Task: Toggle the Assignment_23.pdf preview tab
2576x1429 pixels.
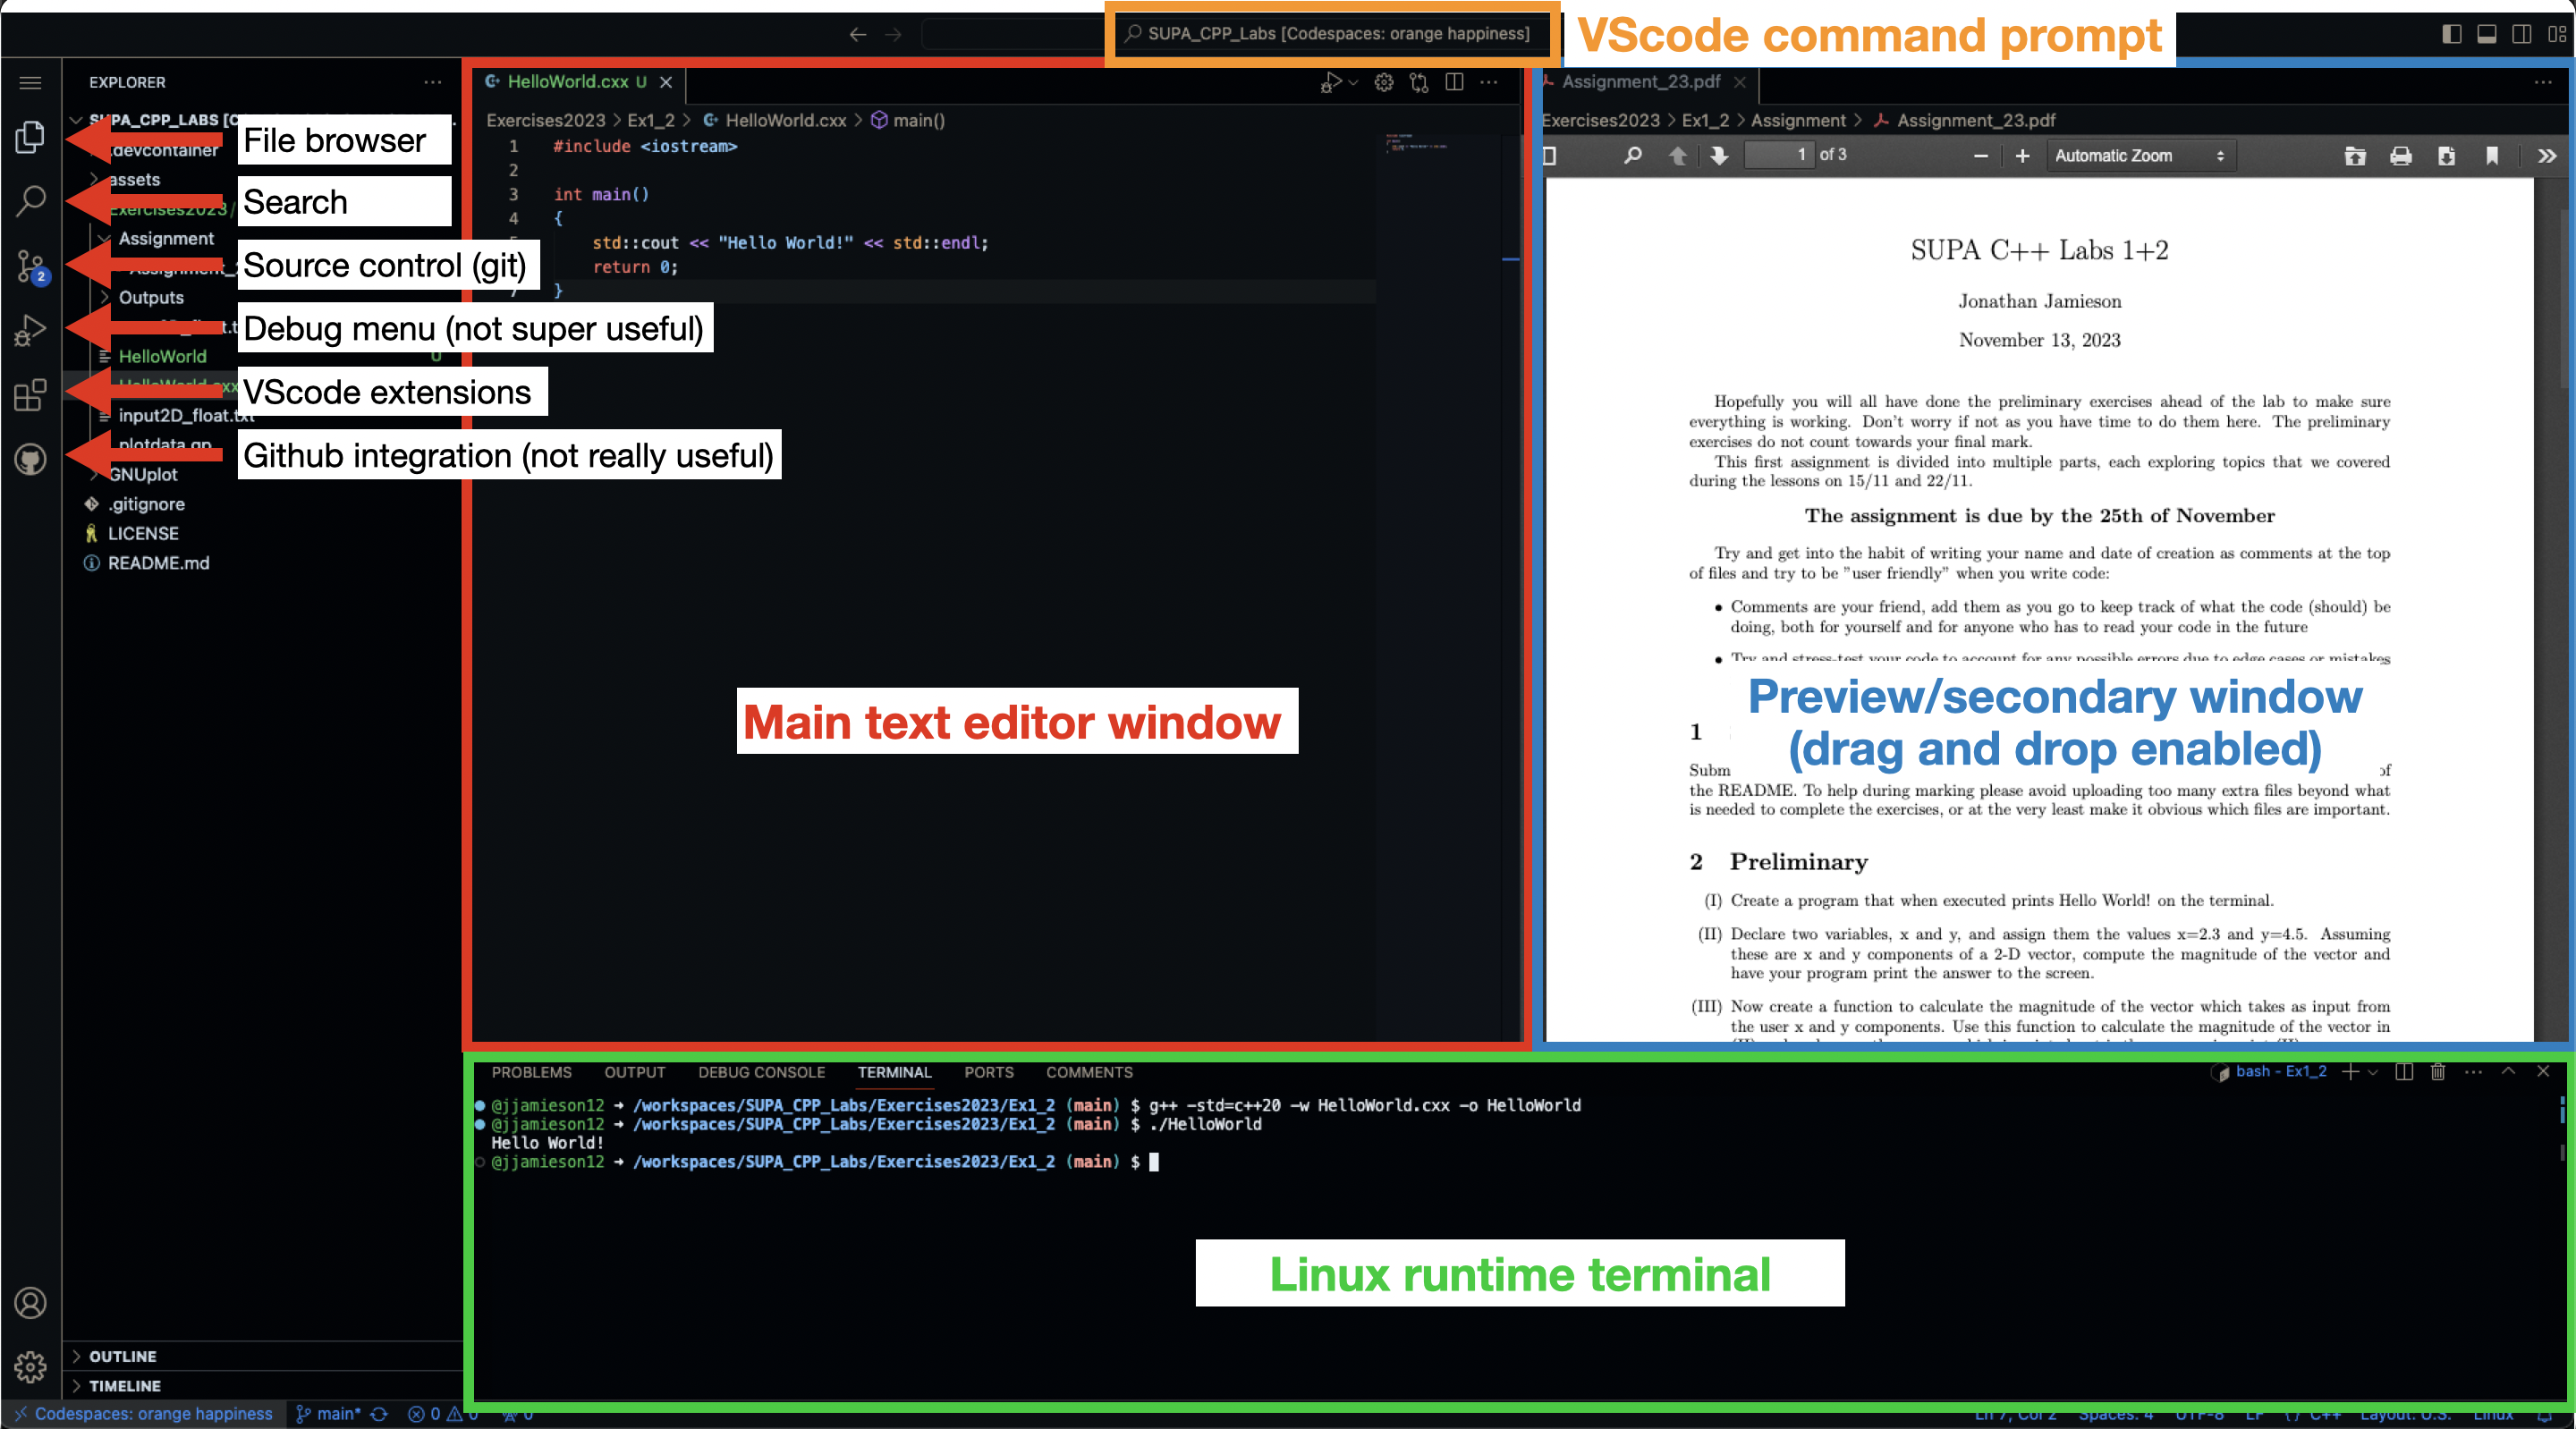Action: click(1637, 81)
